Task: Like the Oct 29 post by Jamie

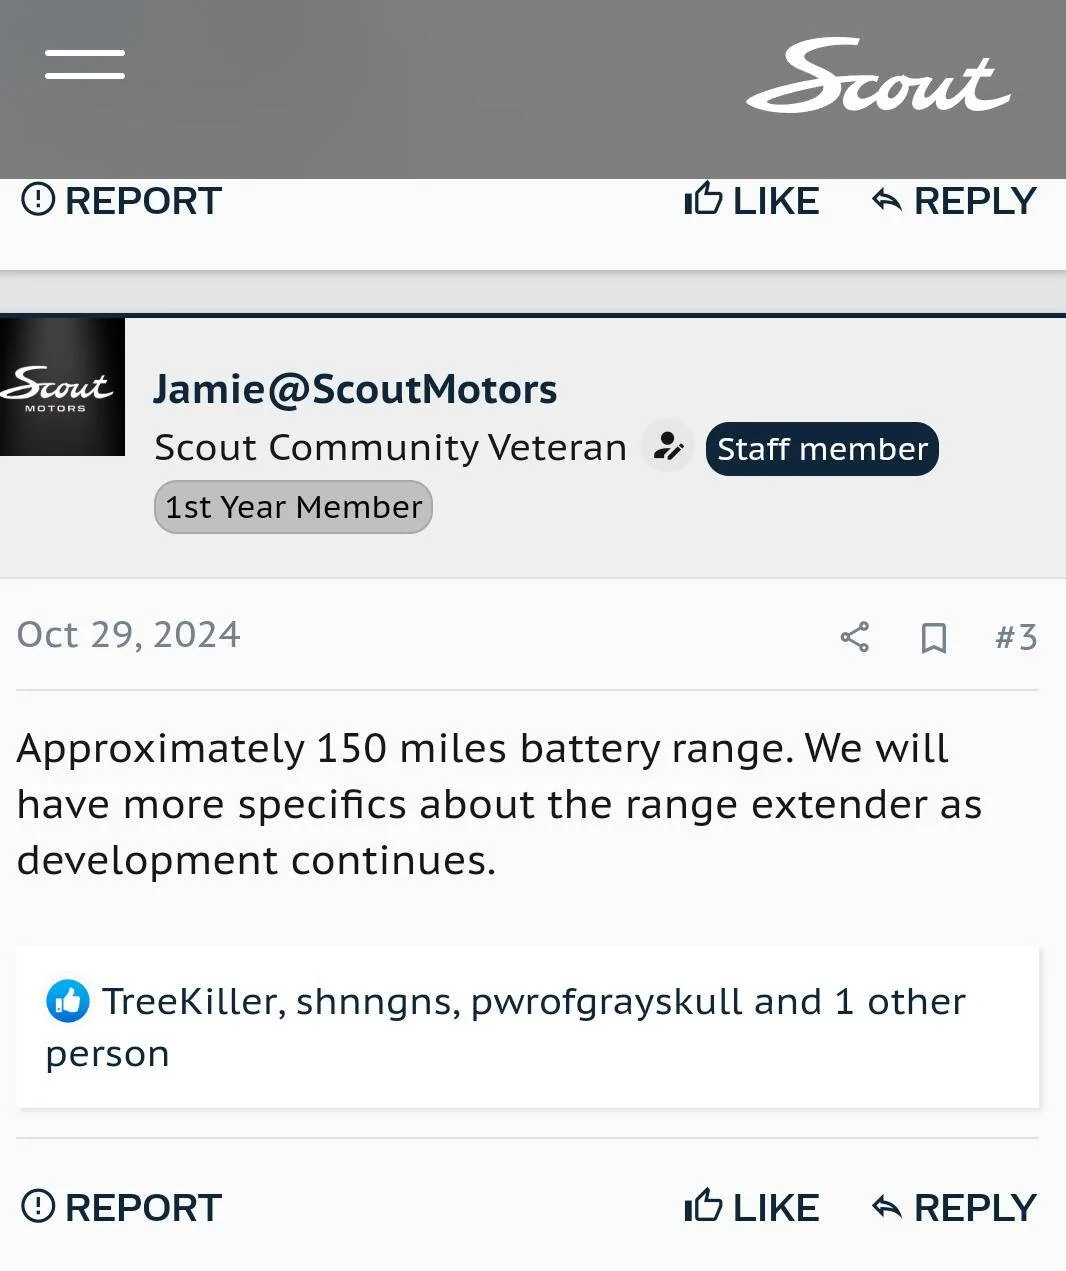Action: tap(752, 1207)
